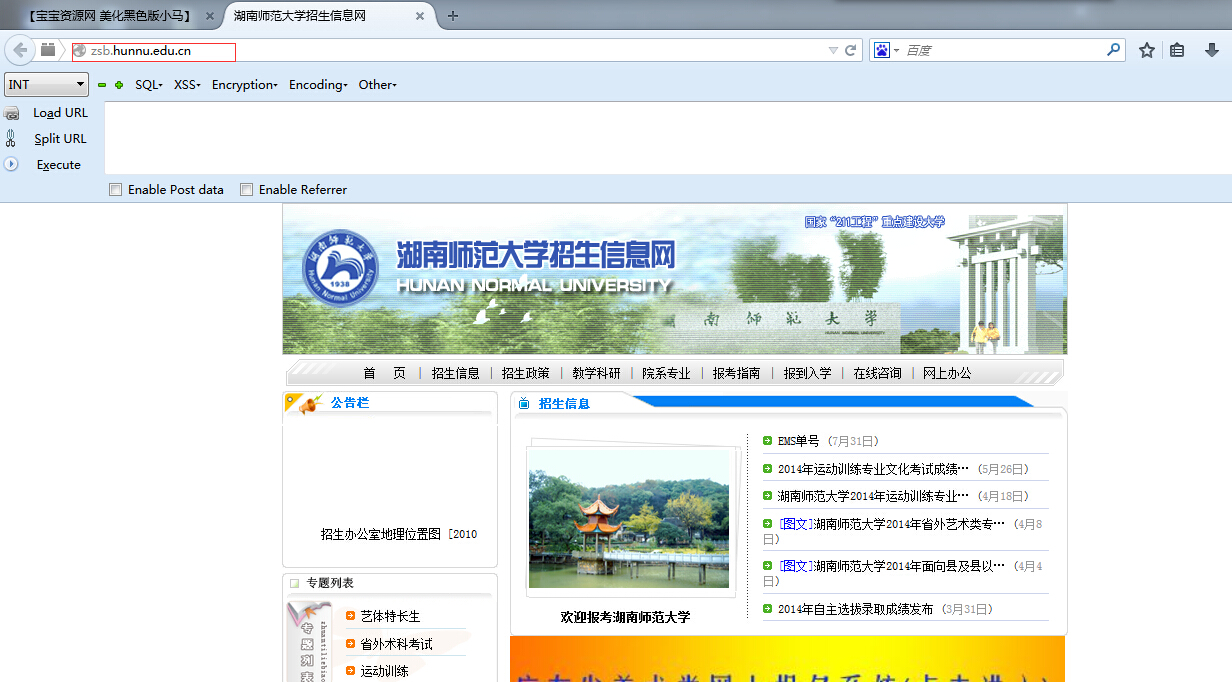
Task: Click the Load URL button
Action: tap(60, 113)
